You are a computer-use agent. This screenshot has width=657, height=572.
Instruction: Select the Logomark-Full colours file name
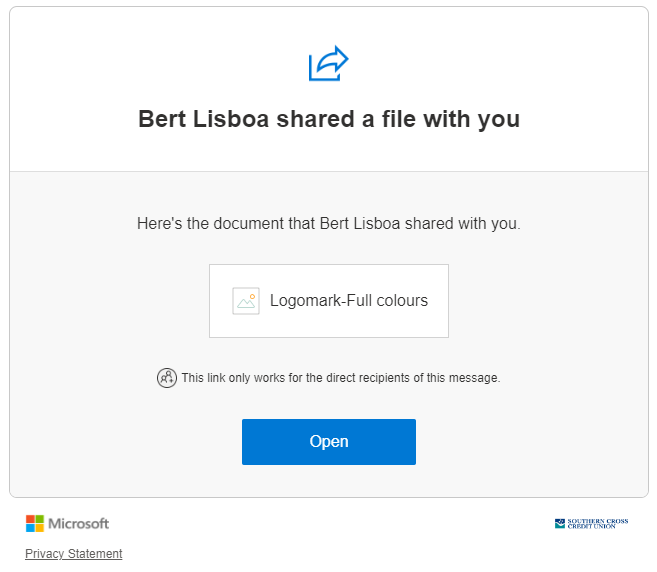[x=349, y=301]
